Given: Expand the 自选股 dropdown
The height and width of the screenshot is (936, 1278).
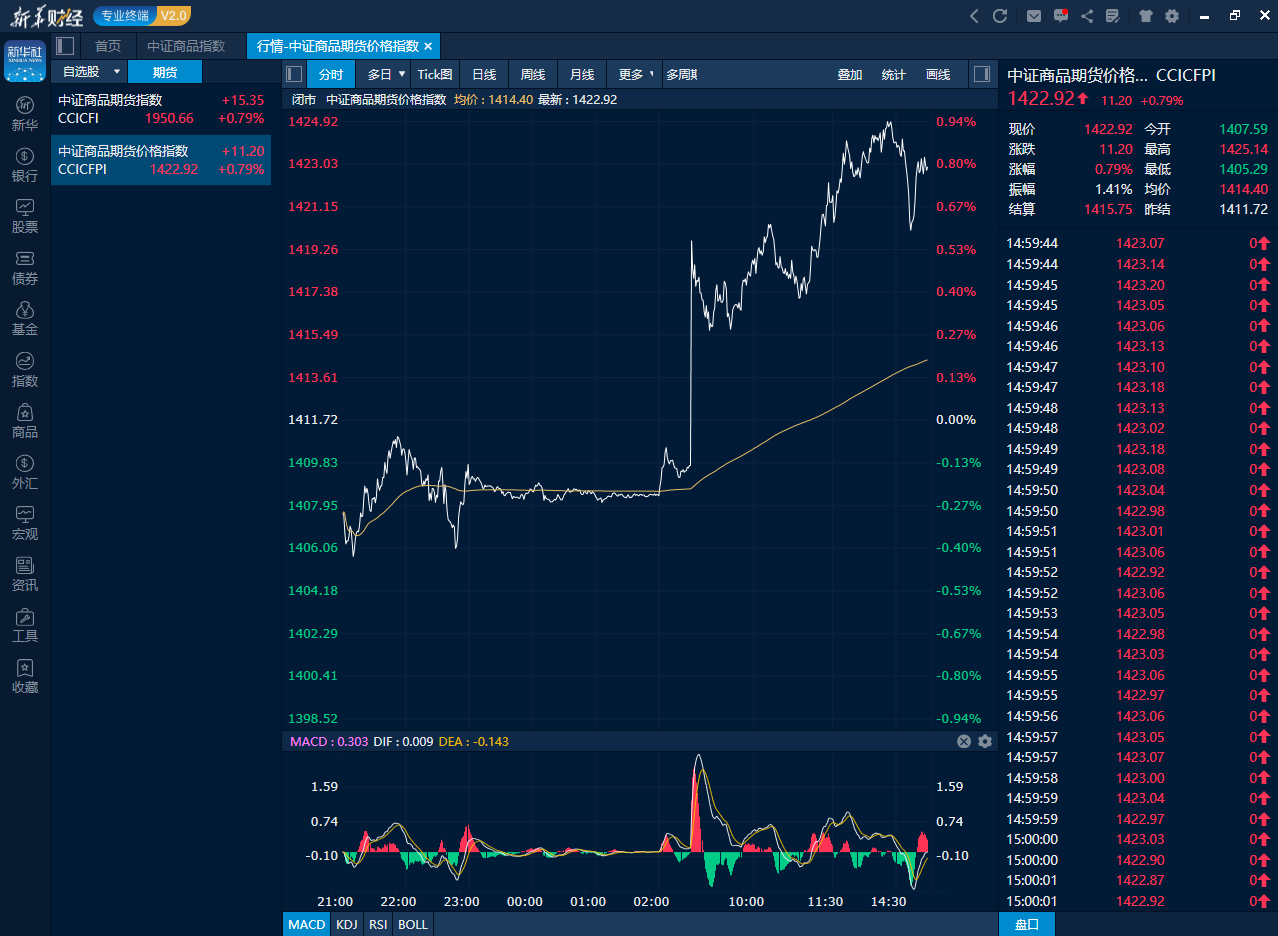Looking at the screenshot, I should point(117,72).
